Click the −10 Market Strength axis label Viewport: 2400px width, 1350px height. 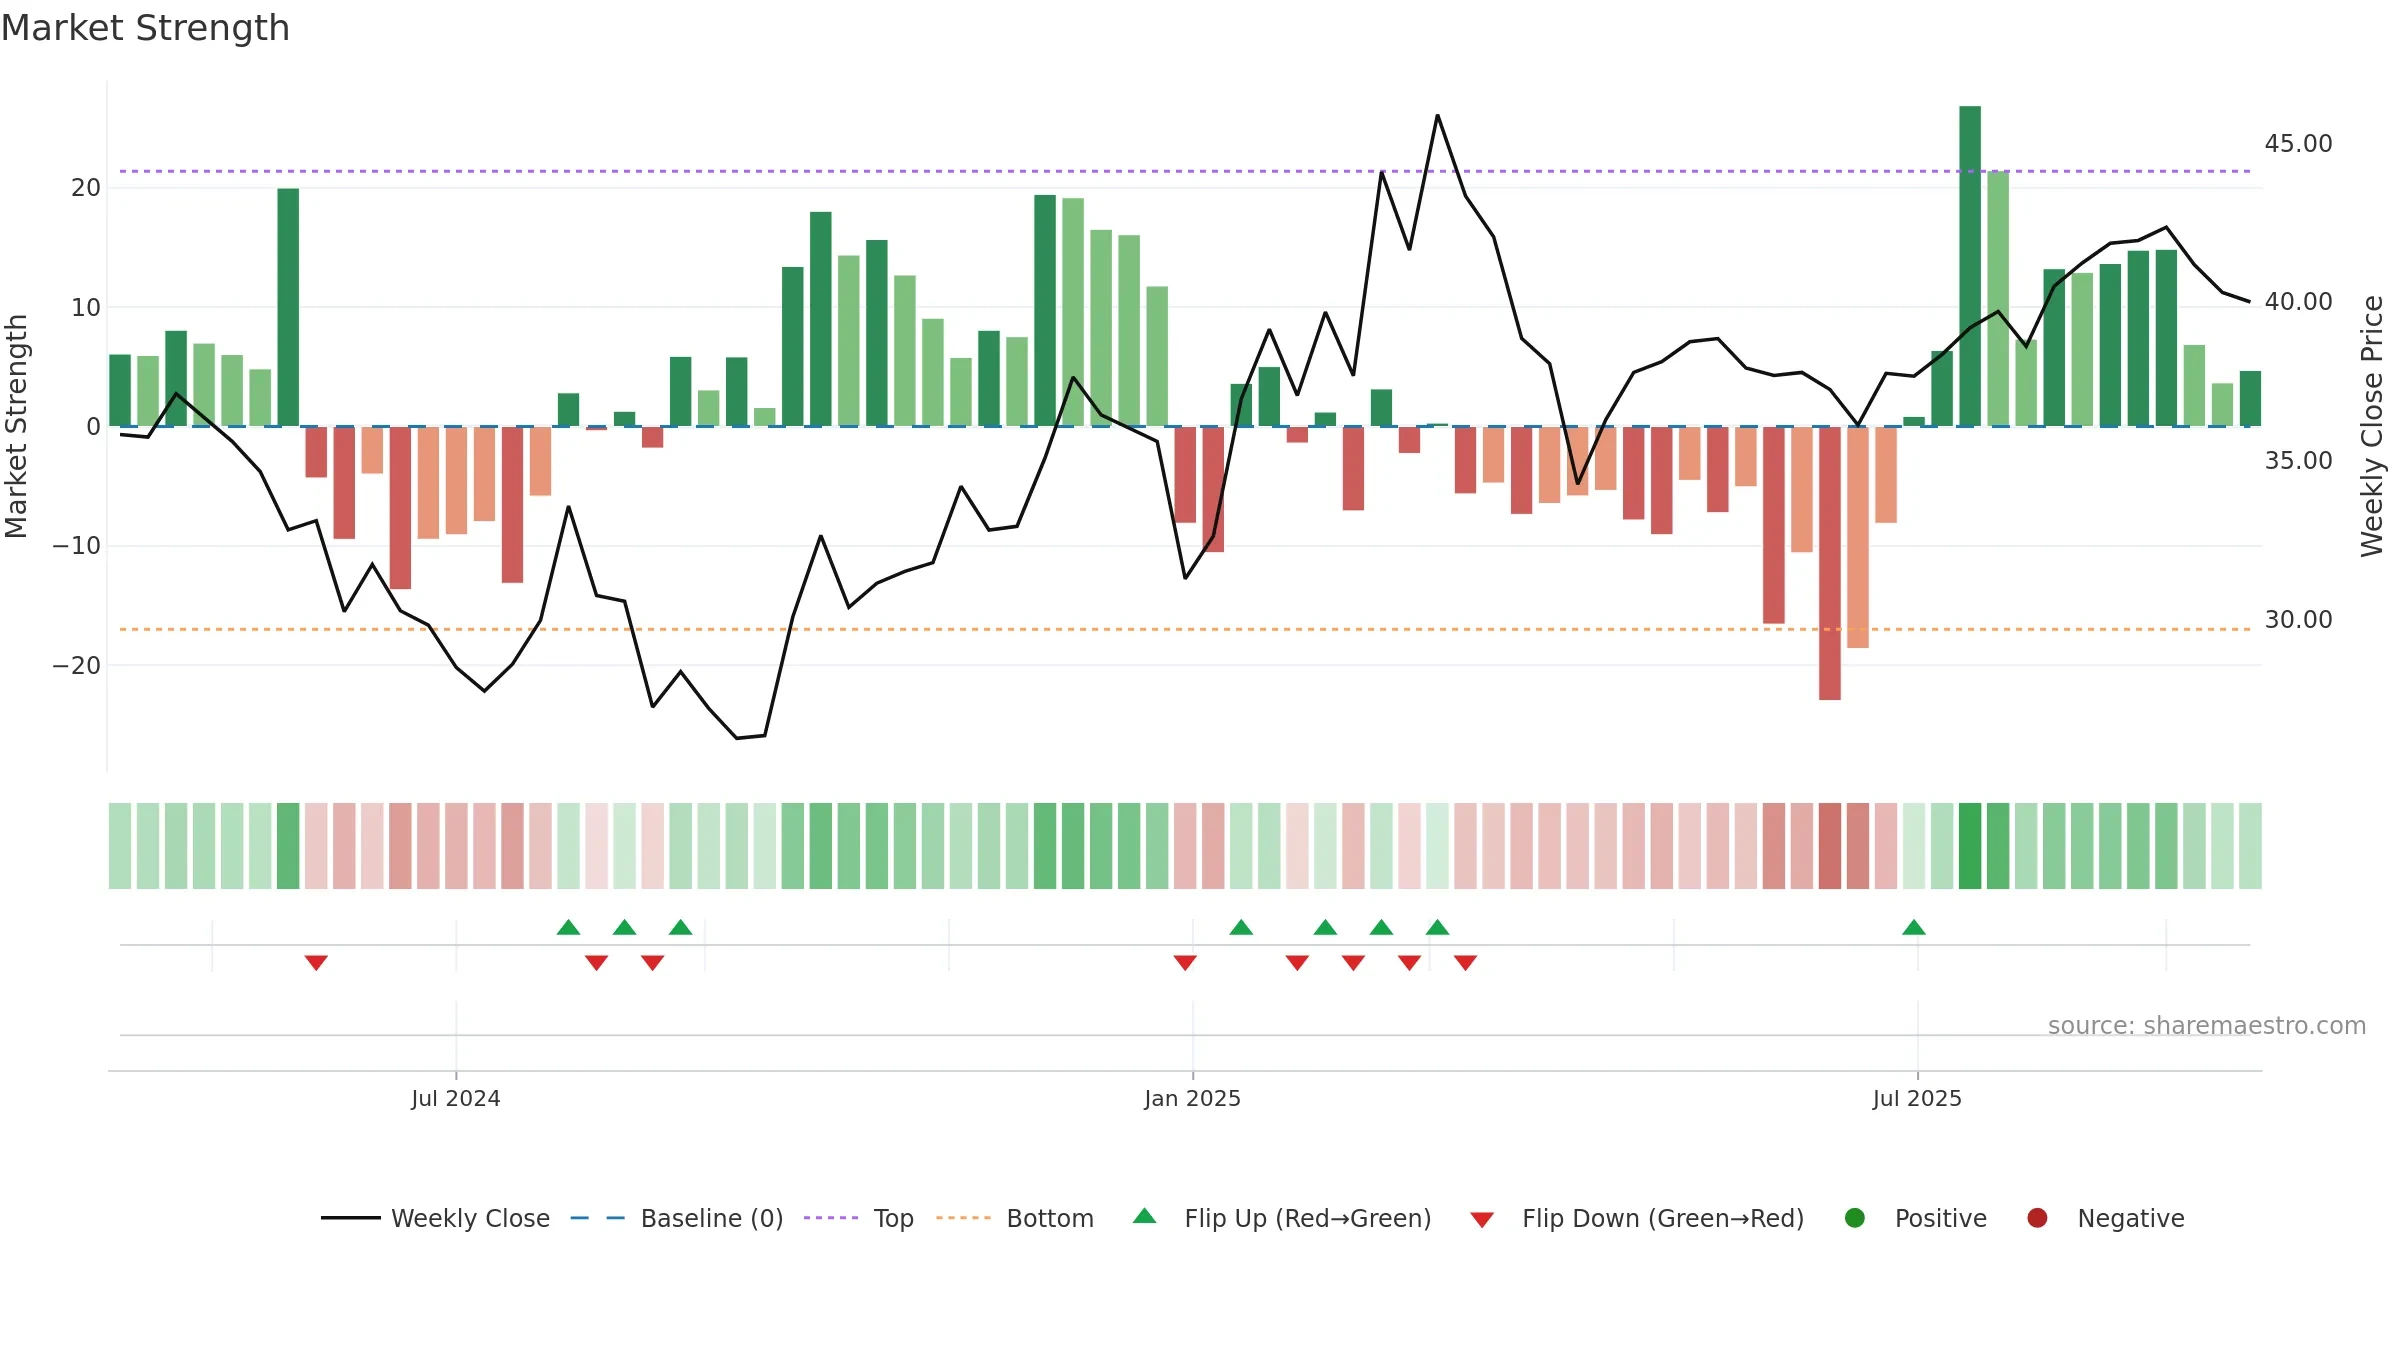(x=77, y=546)
